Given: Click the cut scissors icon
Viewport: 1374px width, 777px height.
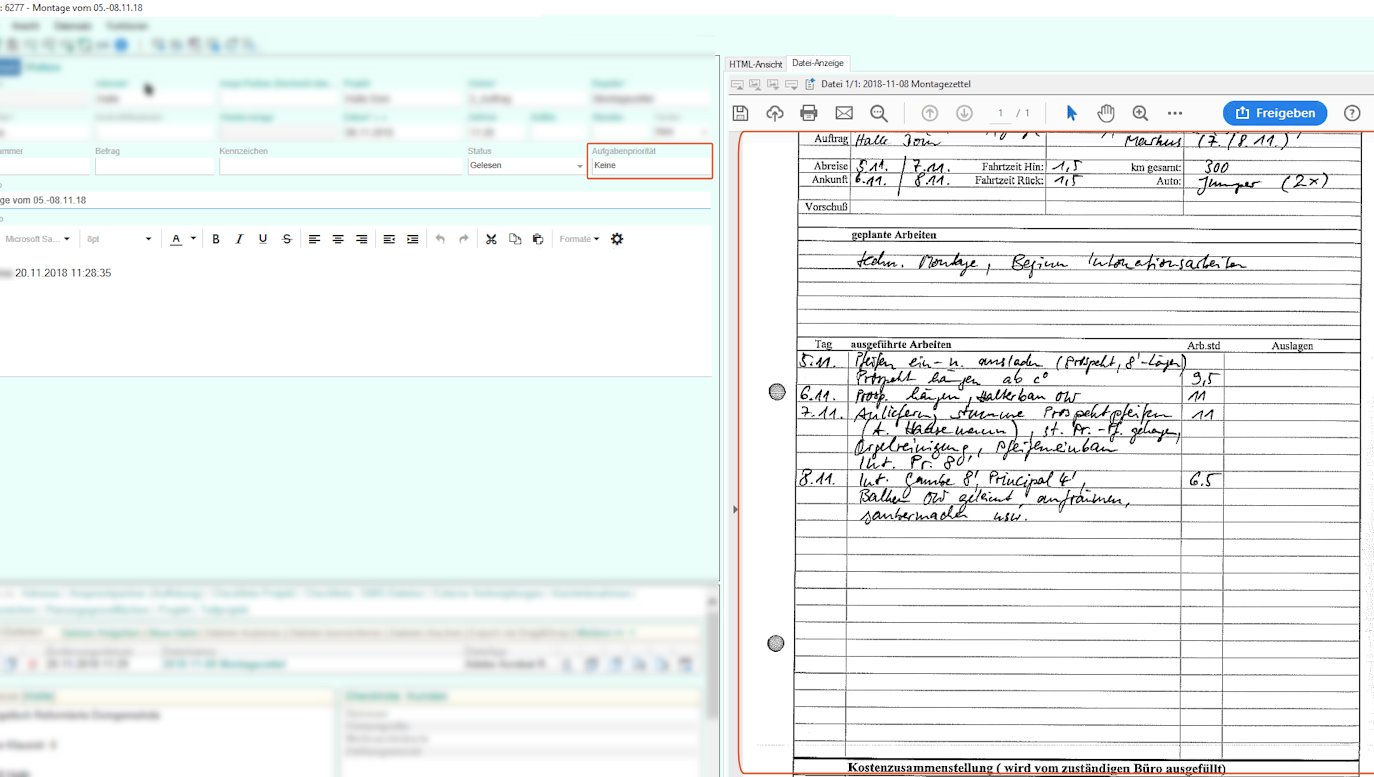Looking at the screenshot, I should 491,239.
